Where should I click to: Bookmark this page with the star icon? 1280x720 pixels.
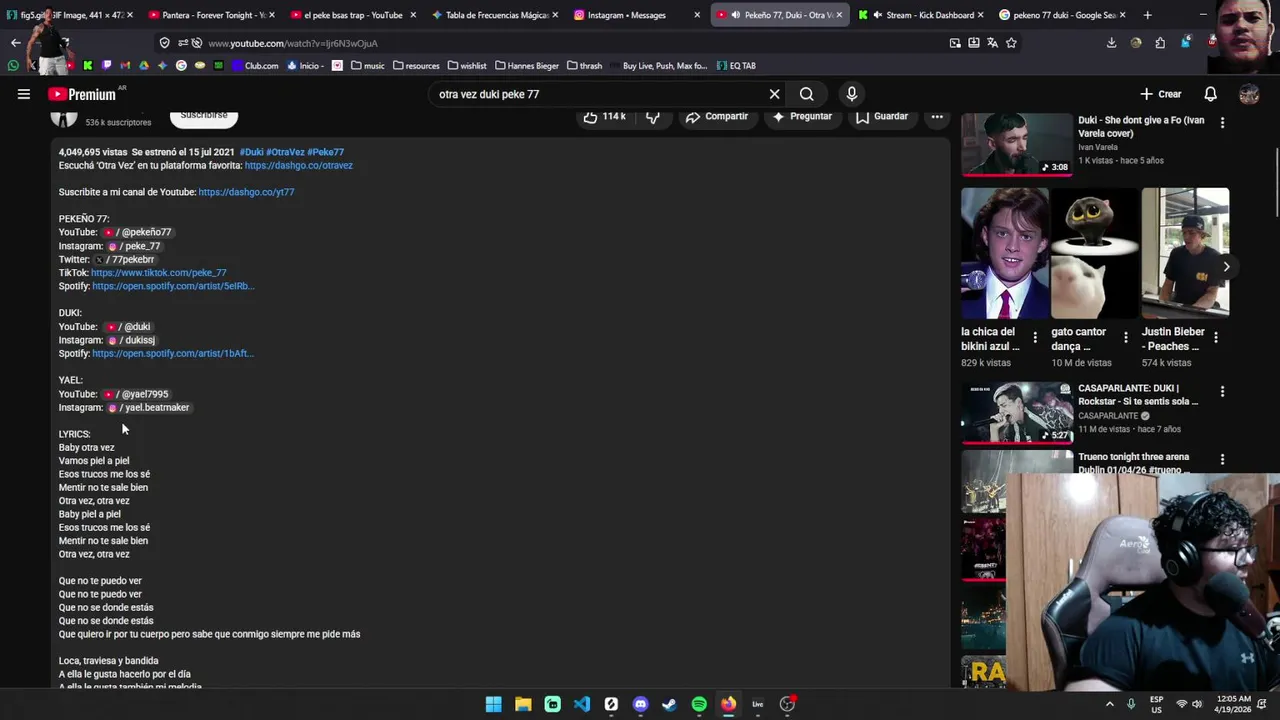coord(1011,43)
